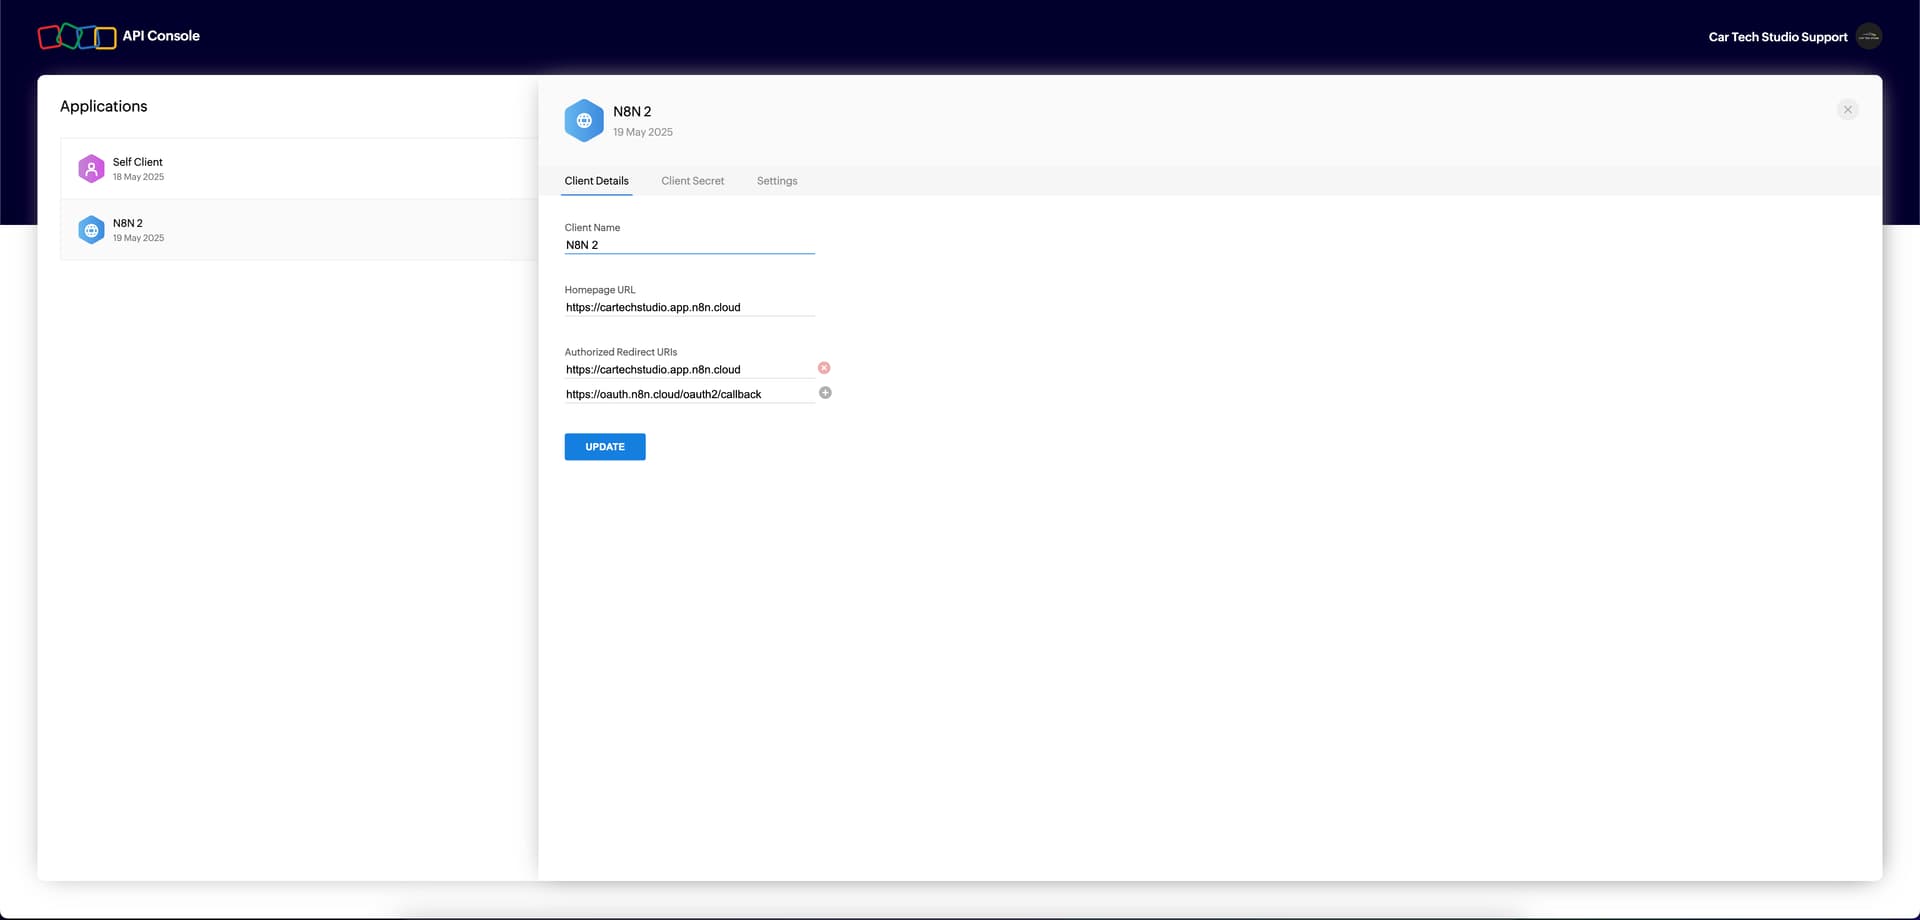Click the '19 May 2025' date under the N8N 2 title

click(643, 132)
